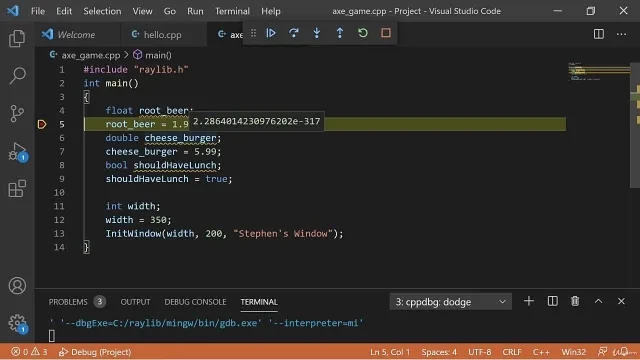Viewport: 640px width, 360px height.
Task: Switch to the PROBLEMS panel tab
Action: pos(76,302)
